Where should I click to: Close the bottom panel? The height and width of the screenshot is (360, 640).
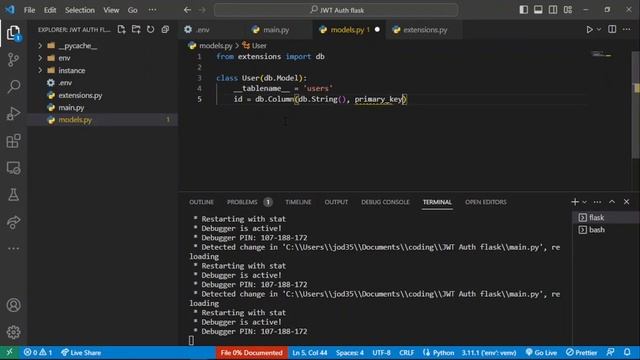[627, 202]
